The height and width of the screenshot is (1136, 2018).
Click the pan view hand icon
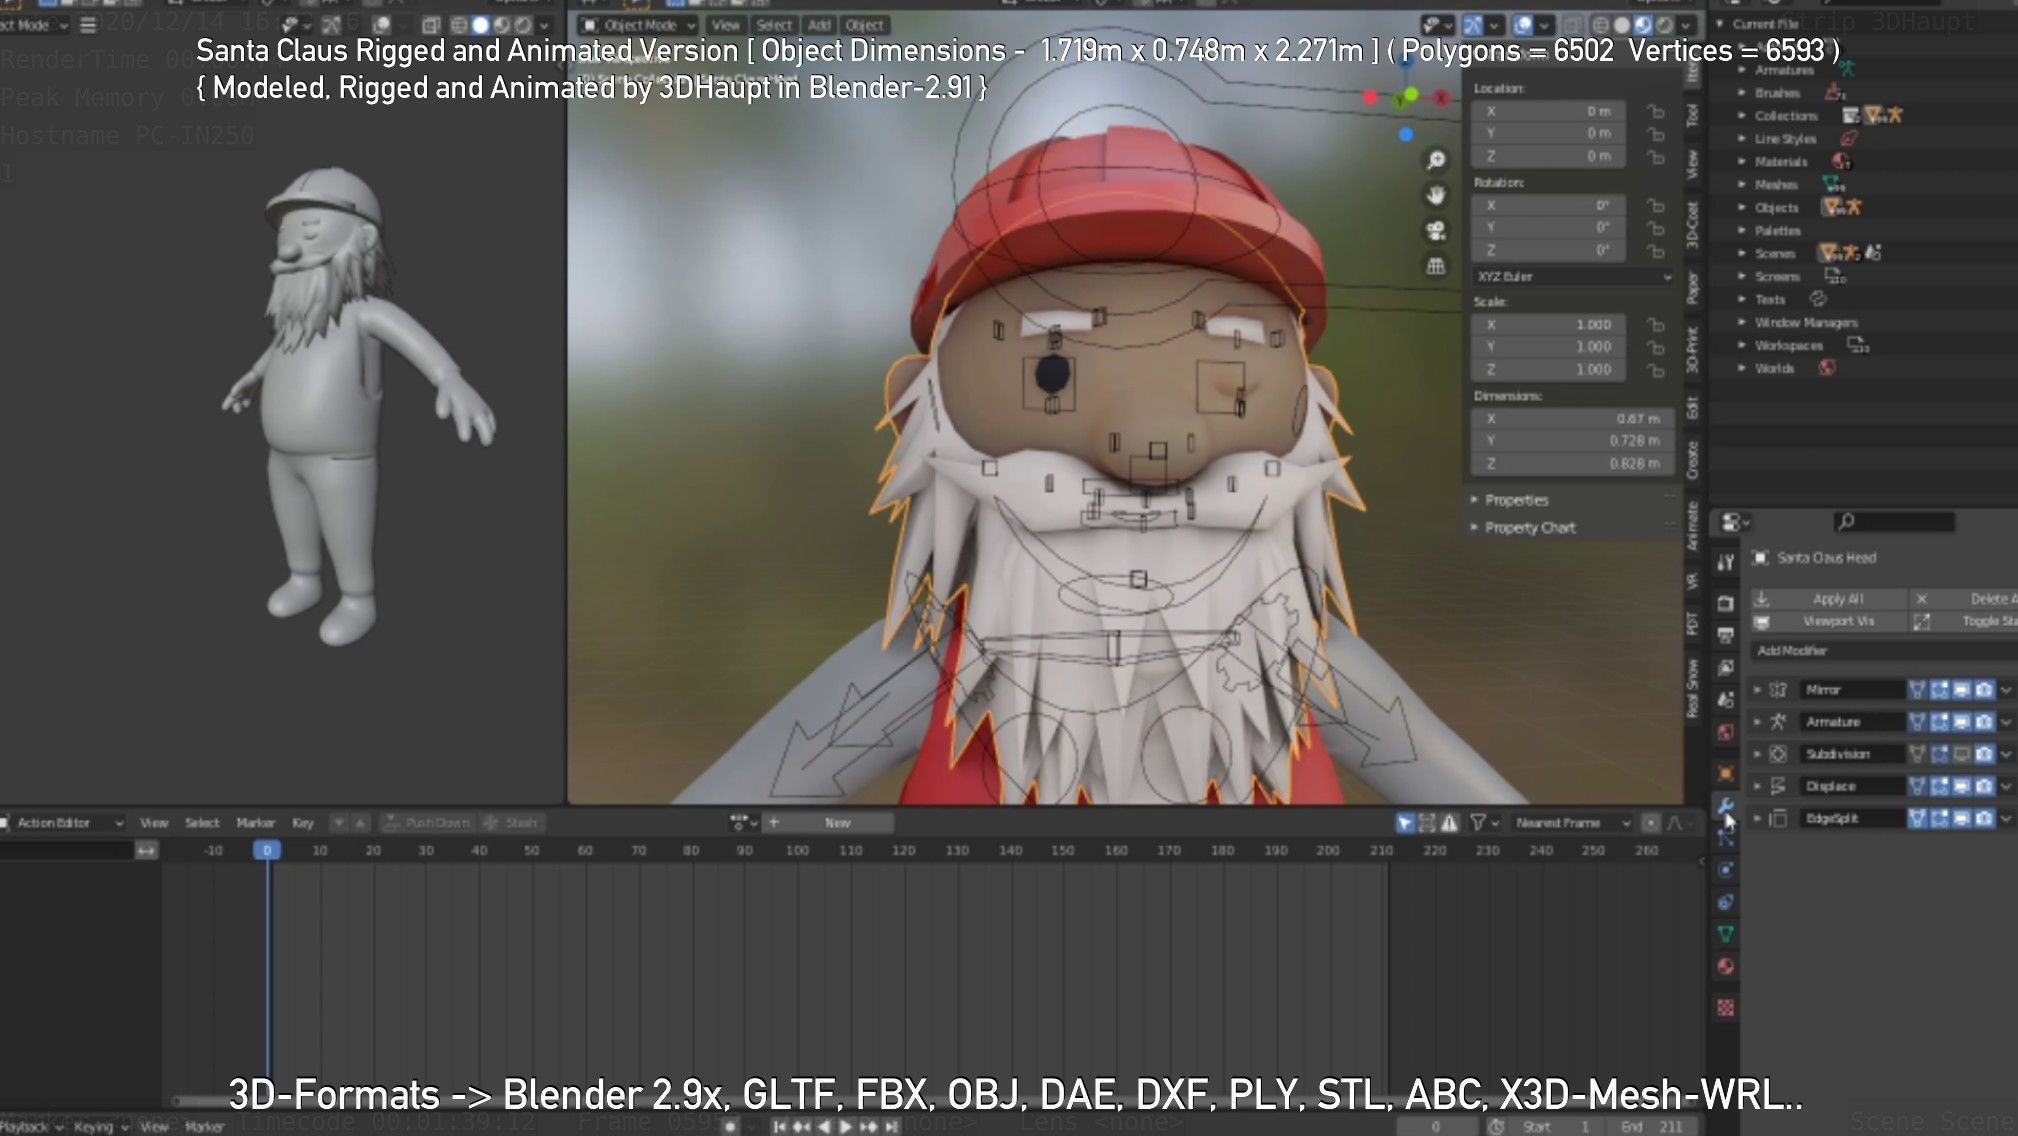pos(1436,195)
